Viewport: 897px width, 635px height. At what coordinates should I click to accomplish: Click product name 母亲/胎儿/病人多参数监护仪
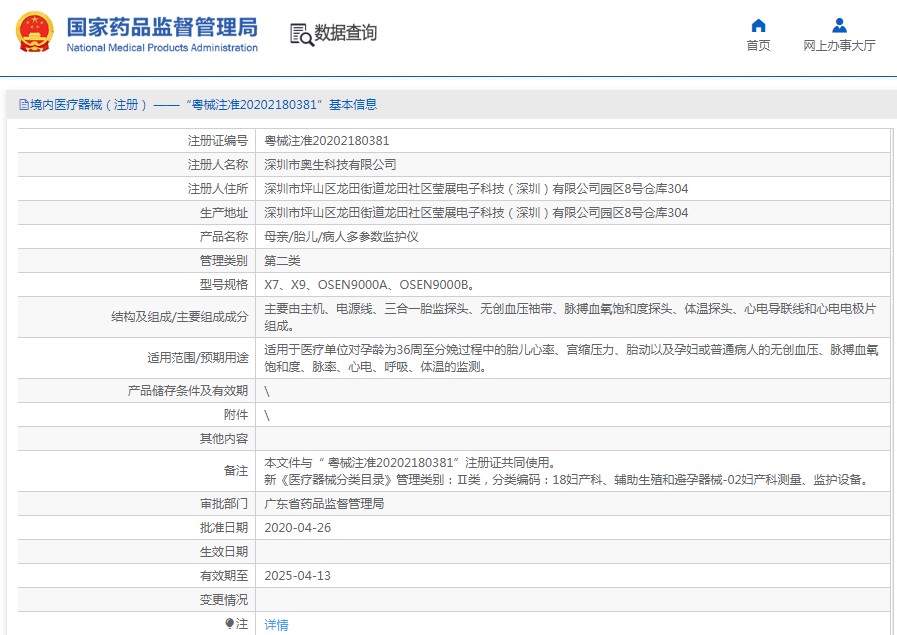click(x=341, y=237)
